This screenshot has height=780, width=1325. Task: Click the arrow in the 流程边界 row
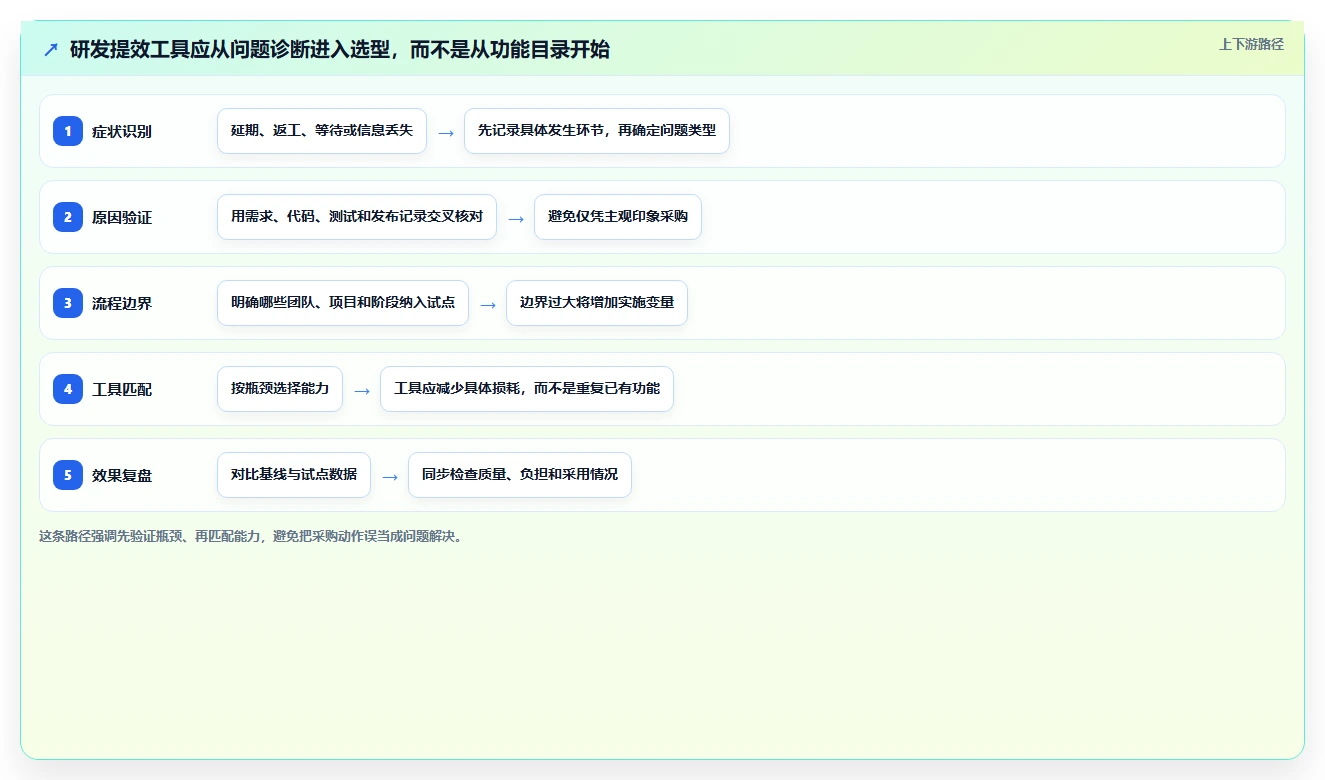488,304
